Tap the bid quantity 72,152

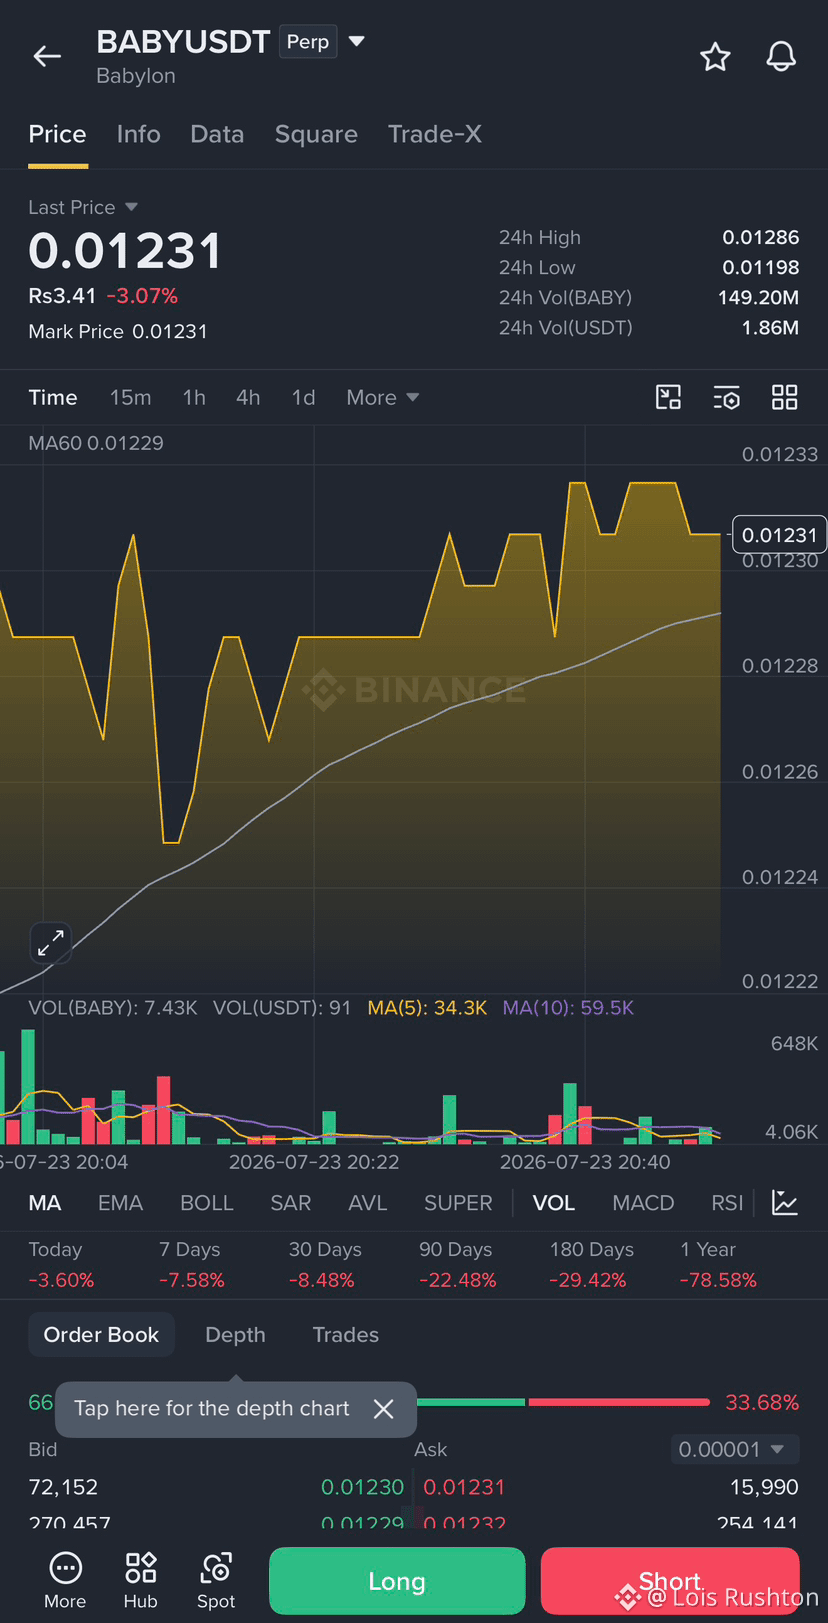63,1487
